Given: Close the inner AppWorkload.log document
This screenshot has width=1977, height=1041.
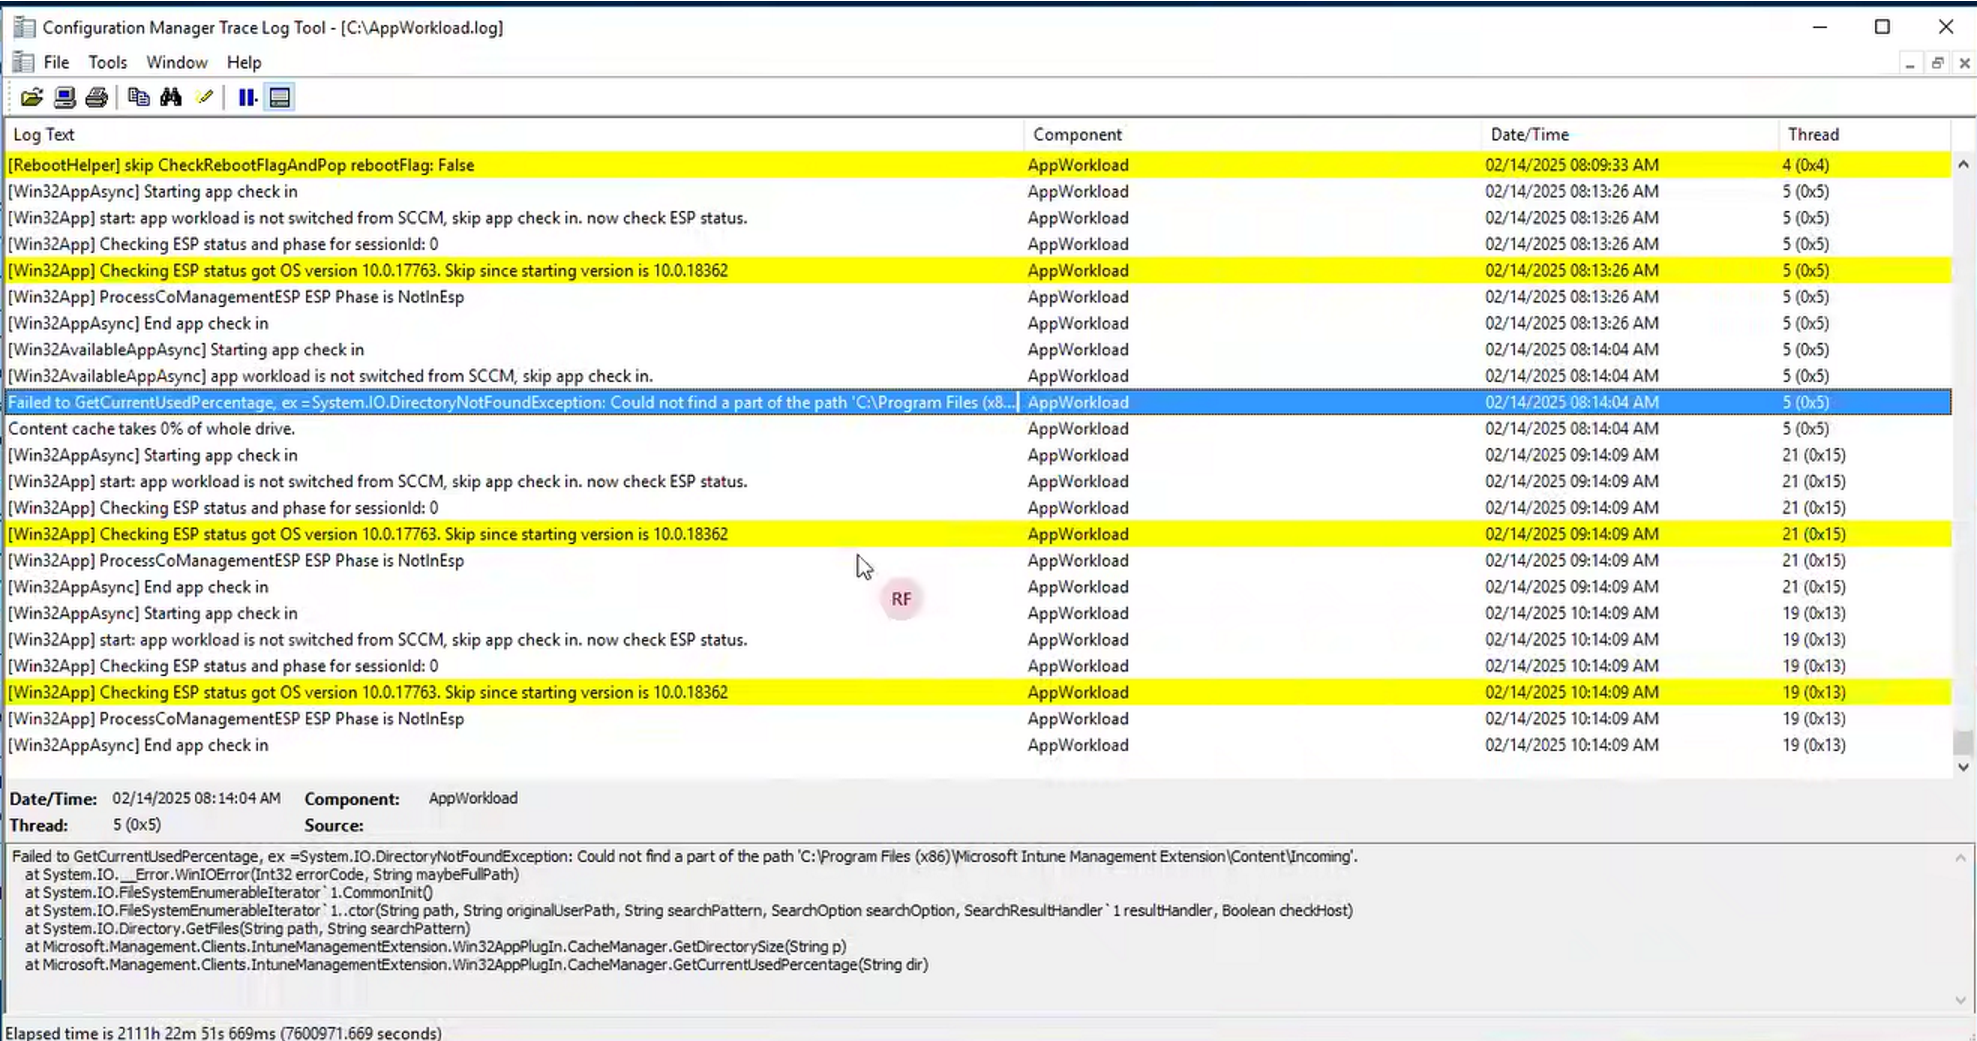Looking at the screenshot, I should tap(1964, 63).
